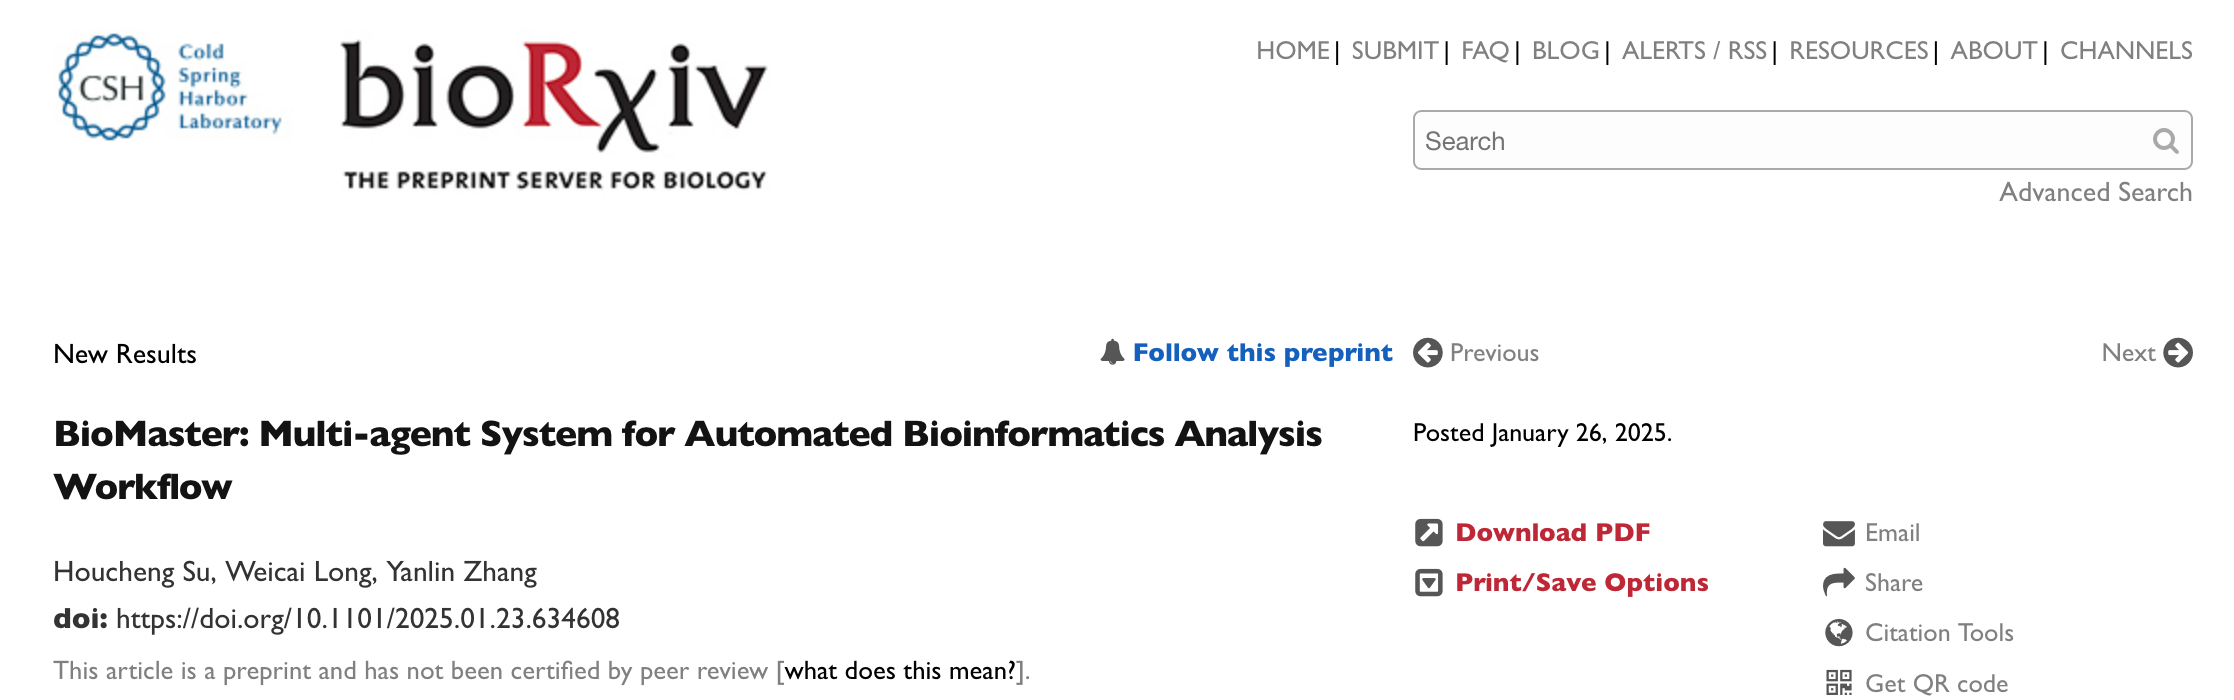Click the Next arrow icon

point(2177,353)
